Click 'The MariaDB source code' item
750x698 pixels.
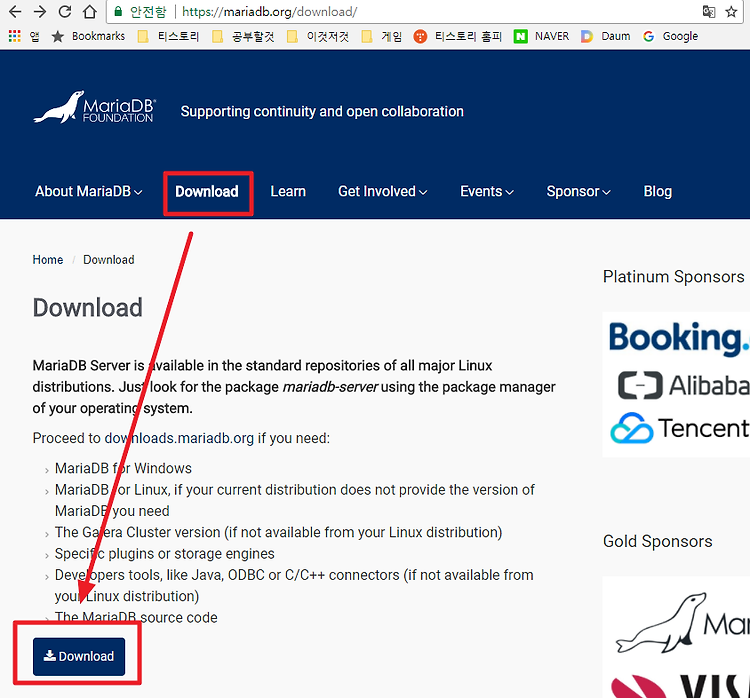[136, 617]
